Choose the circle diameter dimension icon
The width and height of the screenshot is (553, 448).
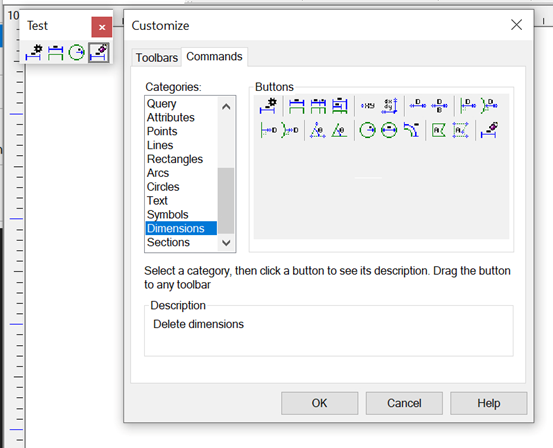coord(389,130)
